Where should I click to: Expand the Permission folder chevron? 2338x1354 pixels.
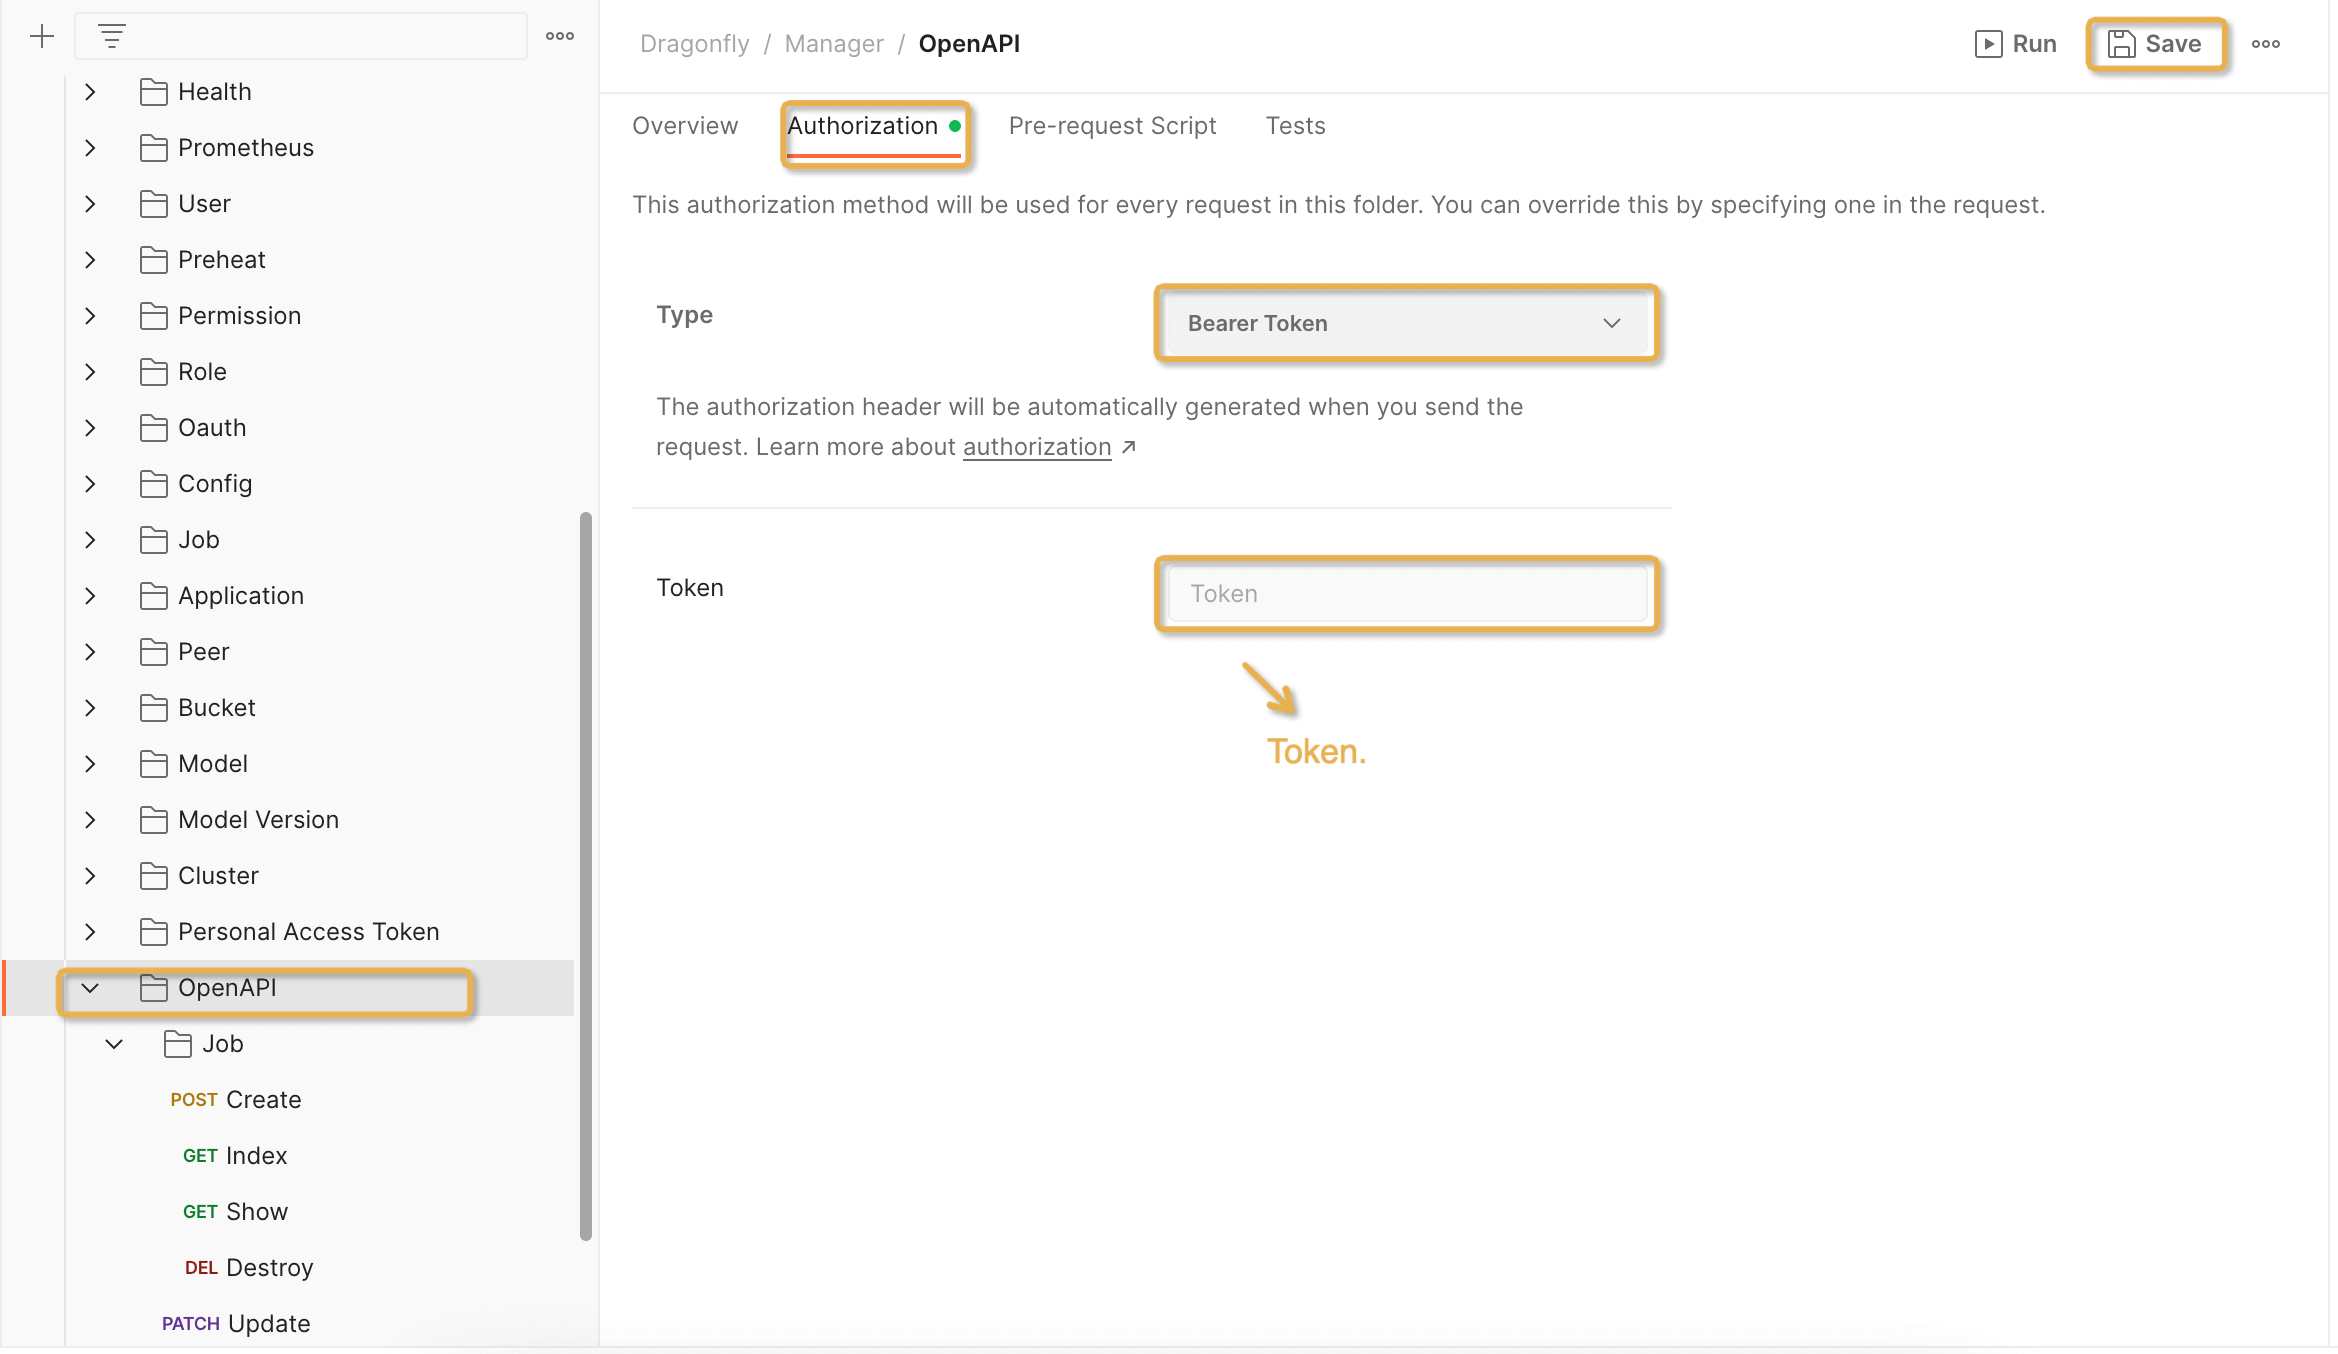click(x=90, y=316)
